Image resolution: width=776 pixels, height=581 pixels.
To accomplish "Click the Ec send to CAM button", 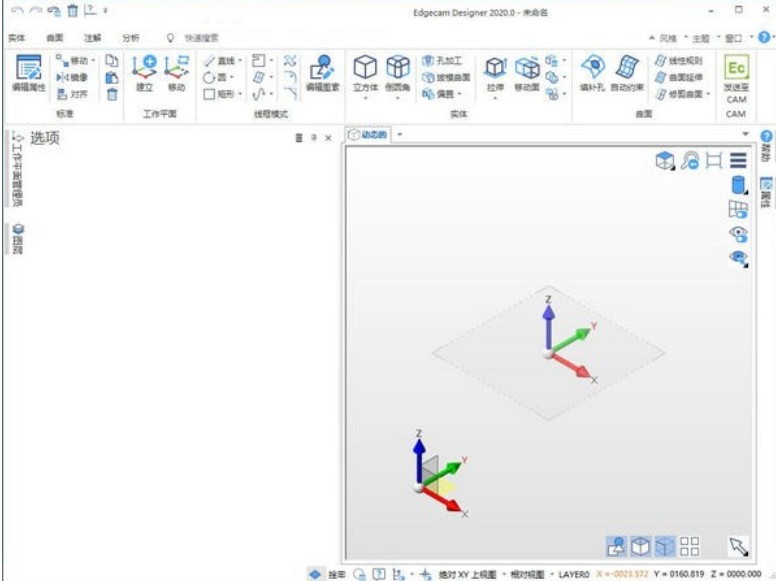I will point(736,78).
